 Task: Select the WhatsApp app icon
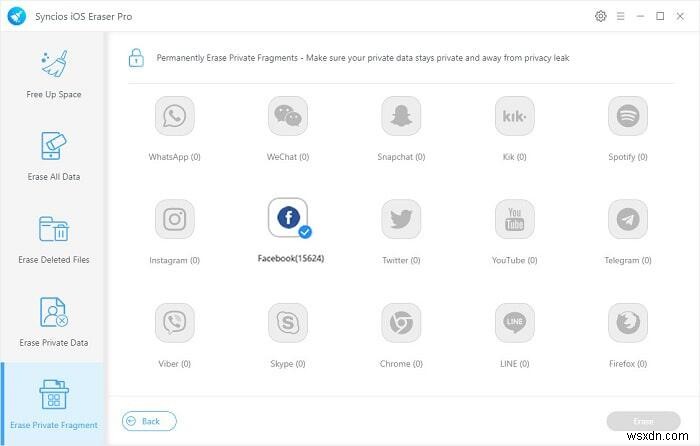[175, 116]
